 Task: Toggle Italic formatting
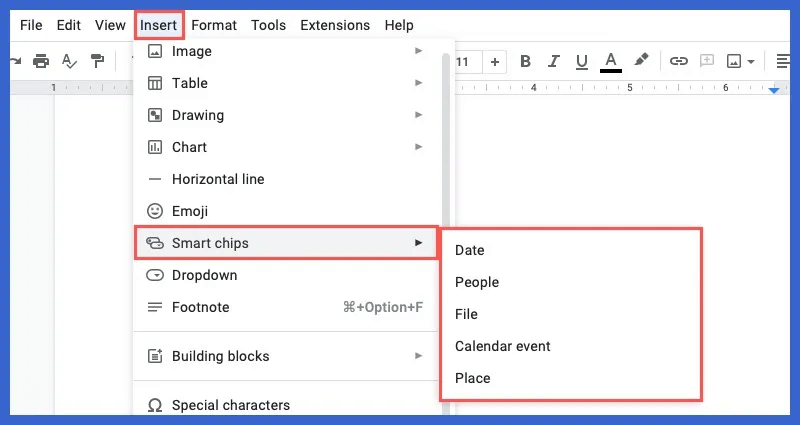[554, 61]
